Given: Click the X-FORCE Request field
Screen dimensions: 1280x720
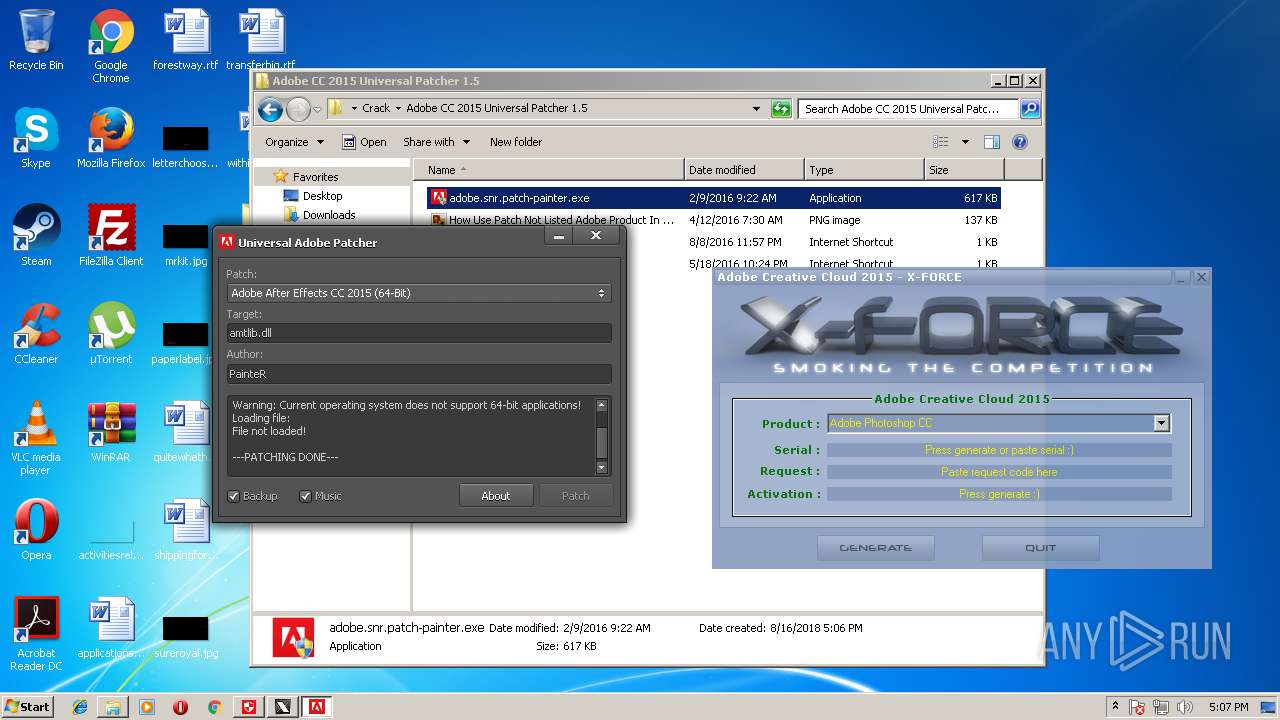Looking at the screenshot, I should [x=999, y=472].
